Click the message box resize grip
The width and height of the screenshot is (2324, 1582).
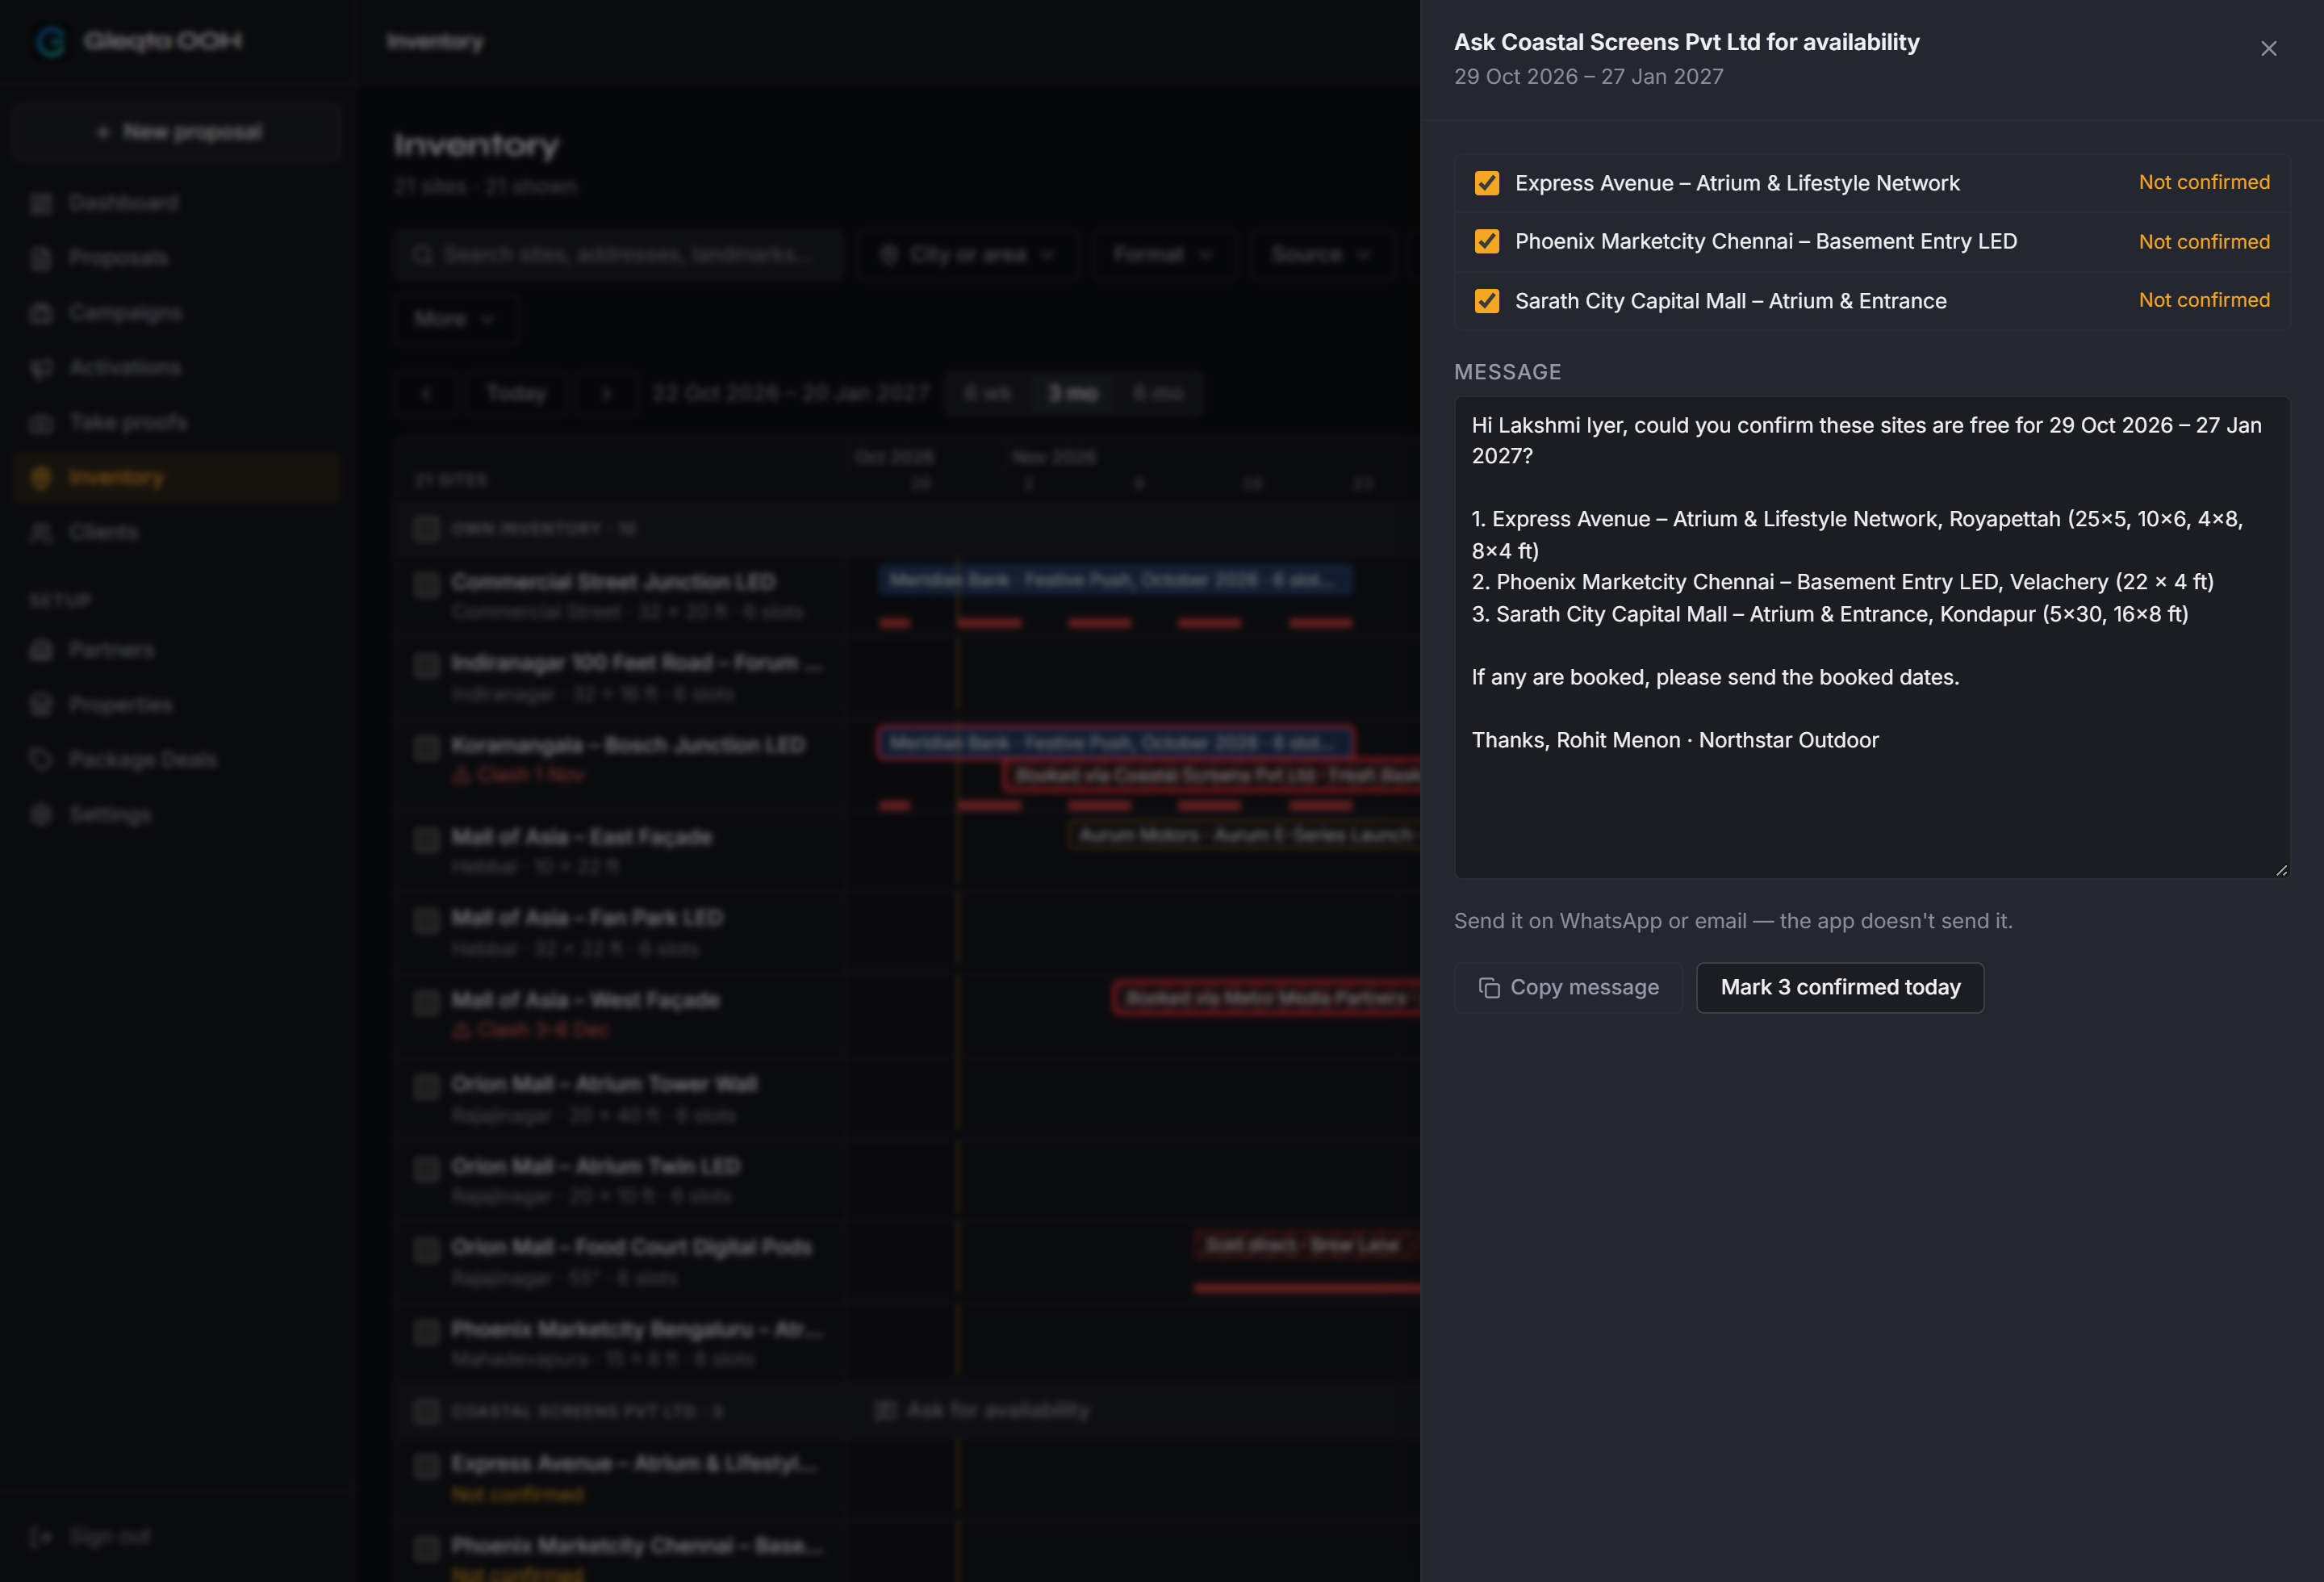[x=2281, y=869]
